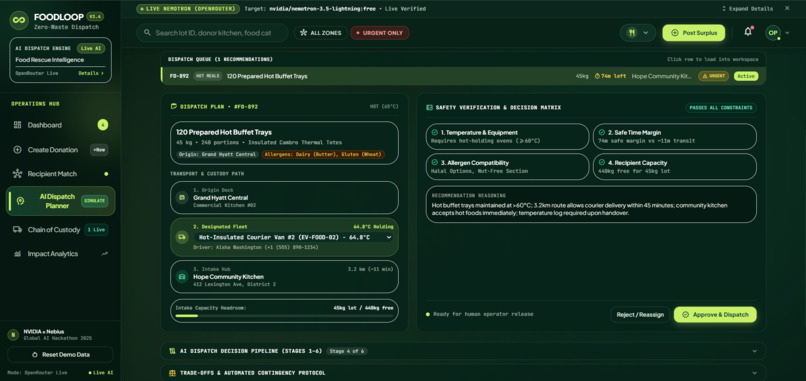The width and height of the screenshot is (806, 381).
Task: Close the top status banner
Action: click(787, 8)
